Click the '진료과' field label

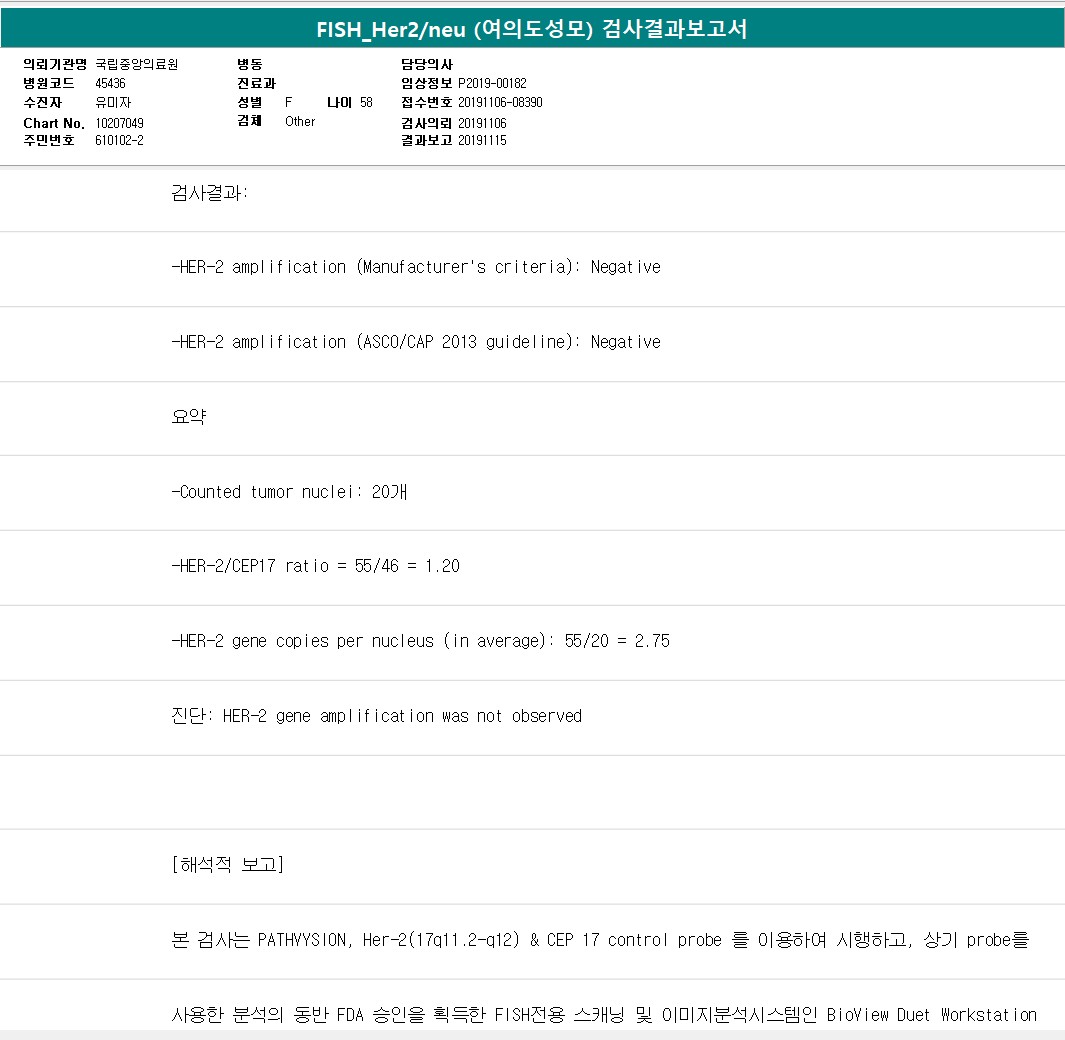(256, 83)
